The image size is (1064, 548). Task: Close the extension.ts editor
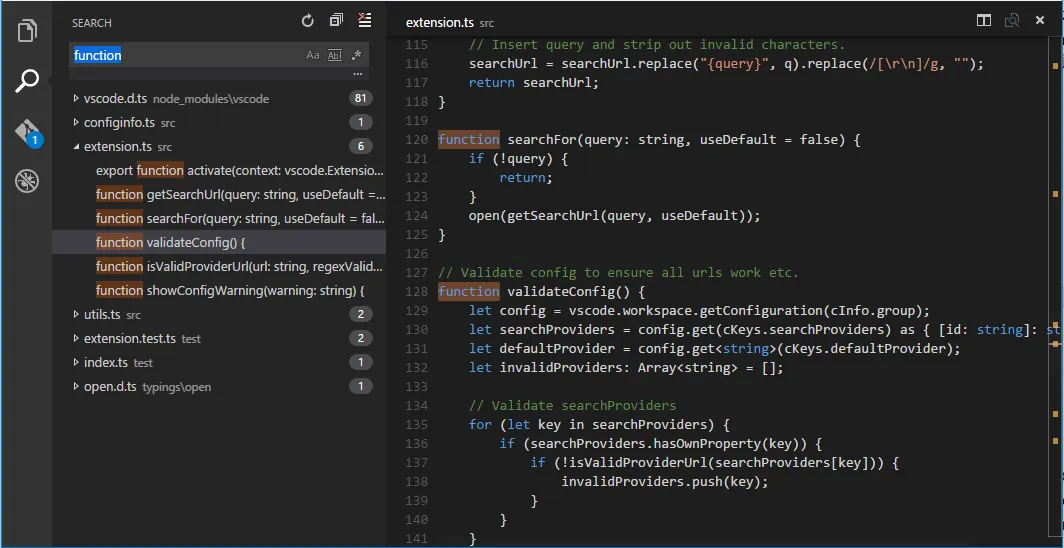pyautogui.click(x=1040, y=21)
